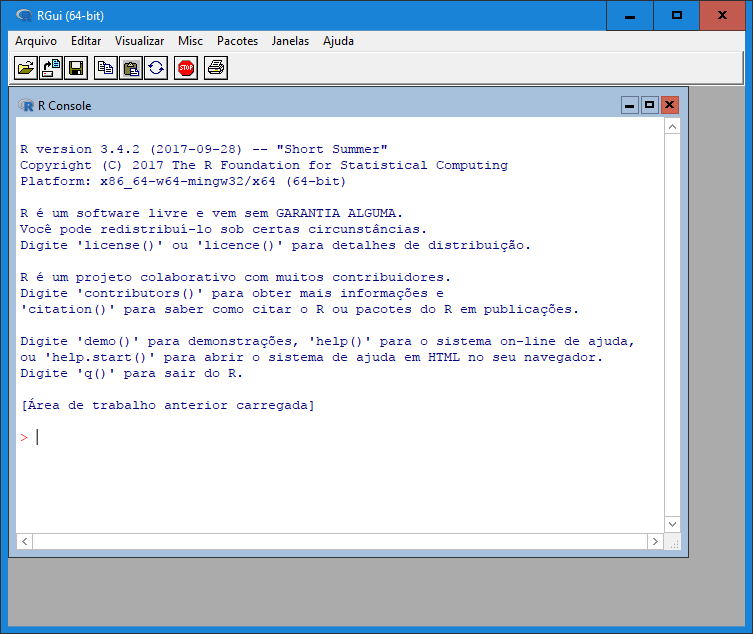Screen dimensions: 753x634
Task: Click the 'projeto colaborativo' text line
Action: tap(235, 277)
